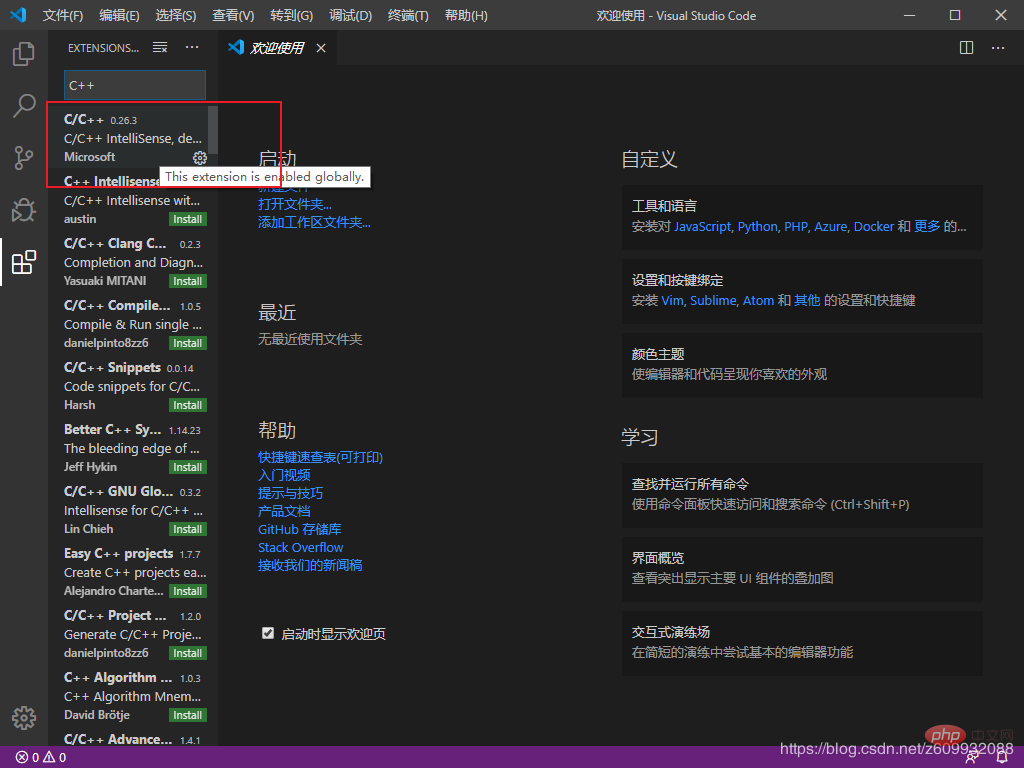Open the 帮助(H) menu
1024x768 pixels.
pyautogui.click(x=466, y=15)
